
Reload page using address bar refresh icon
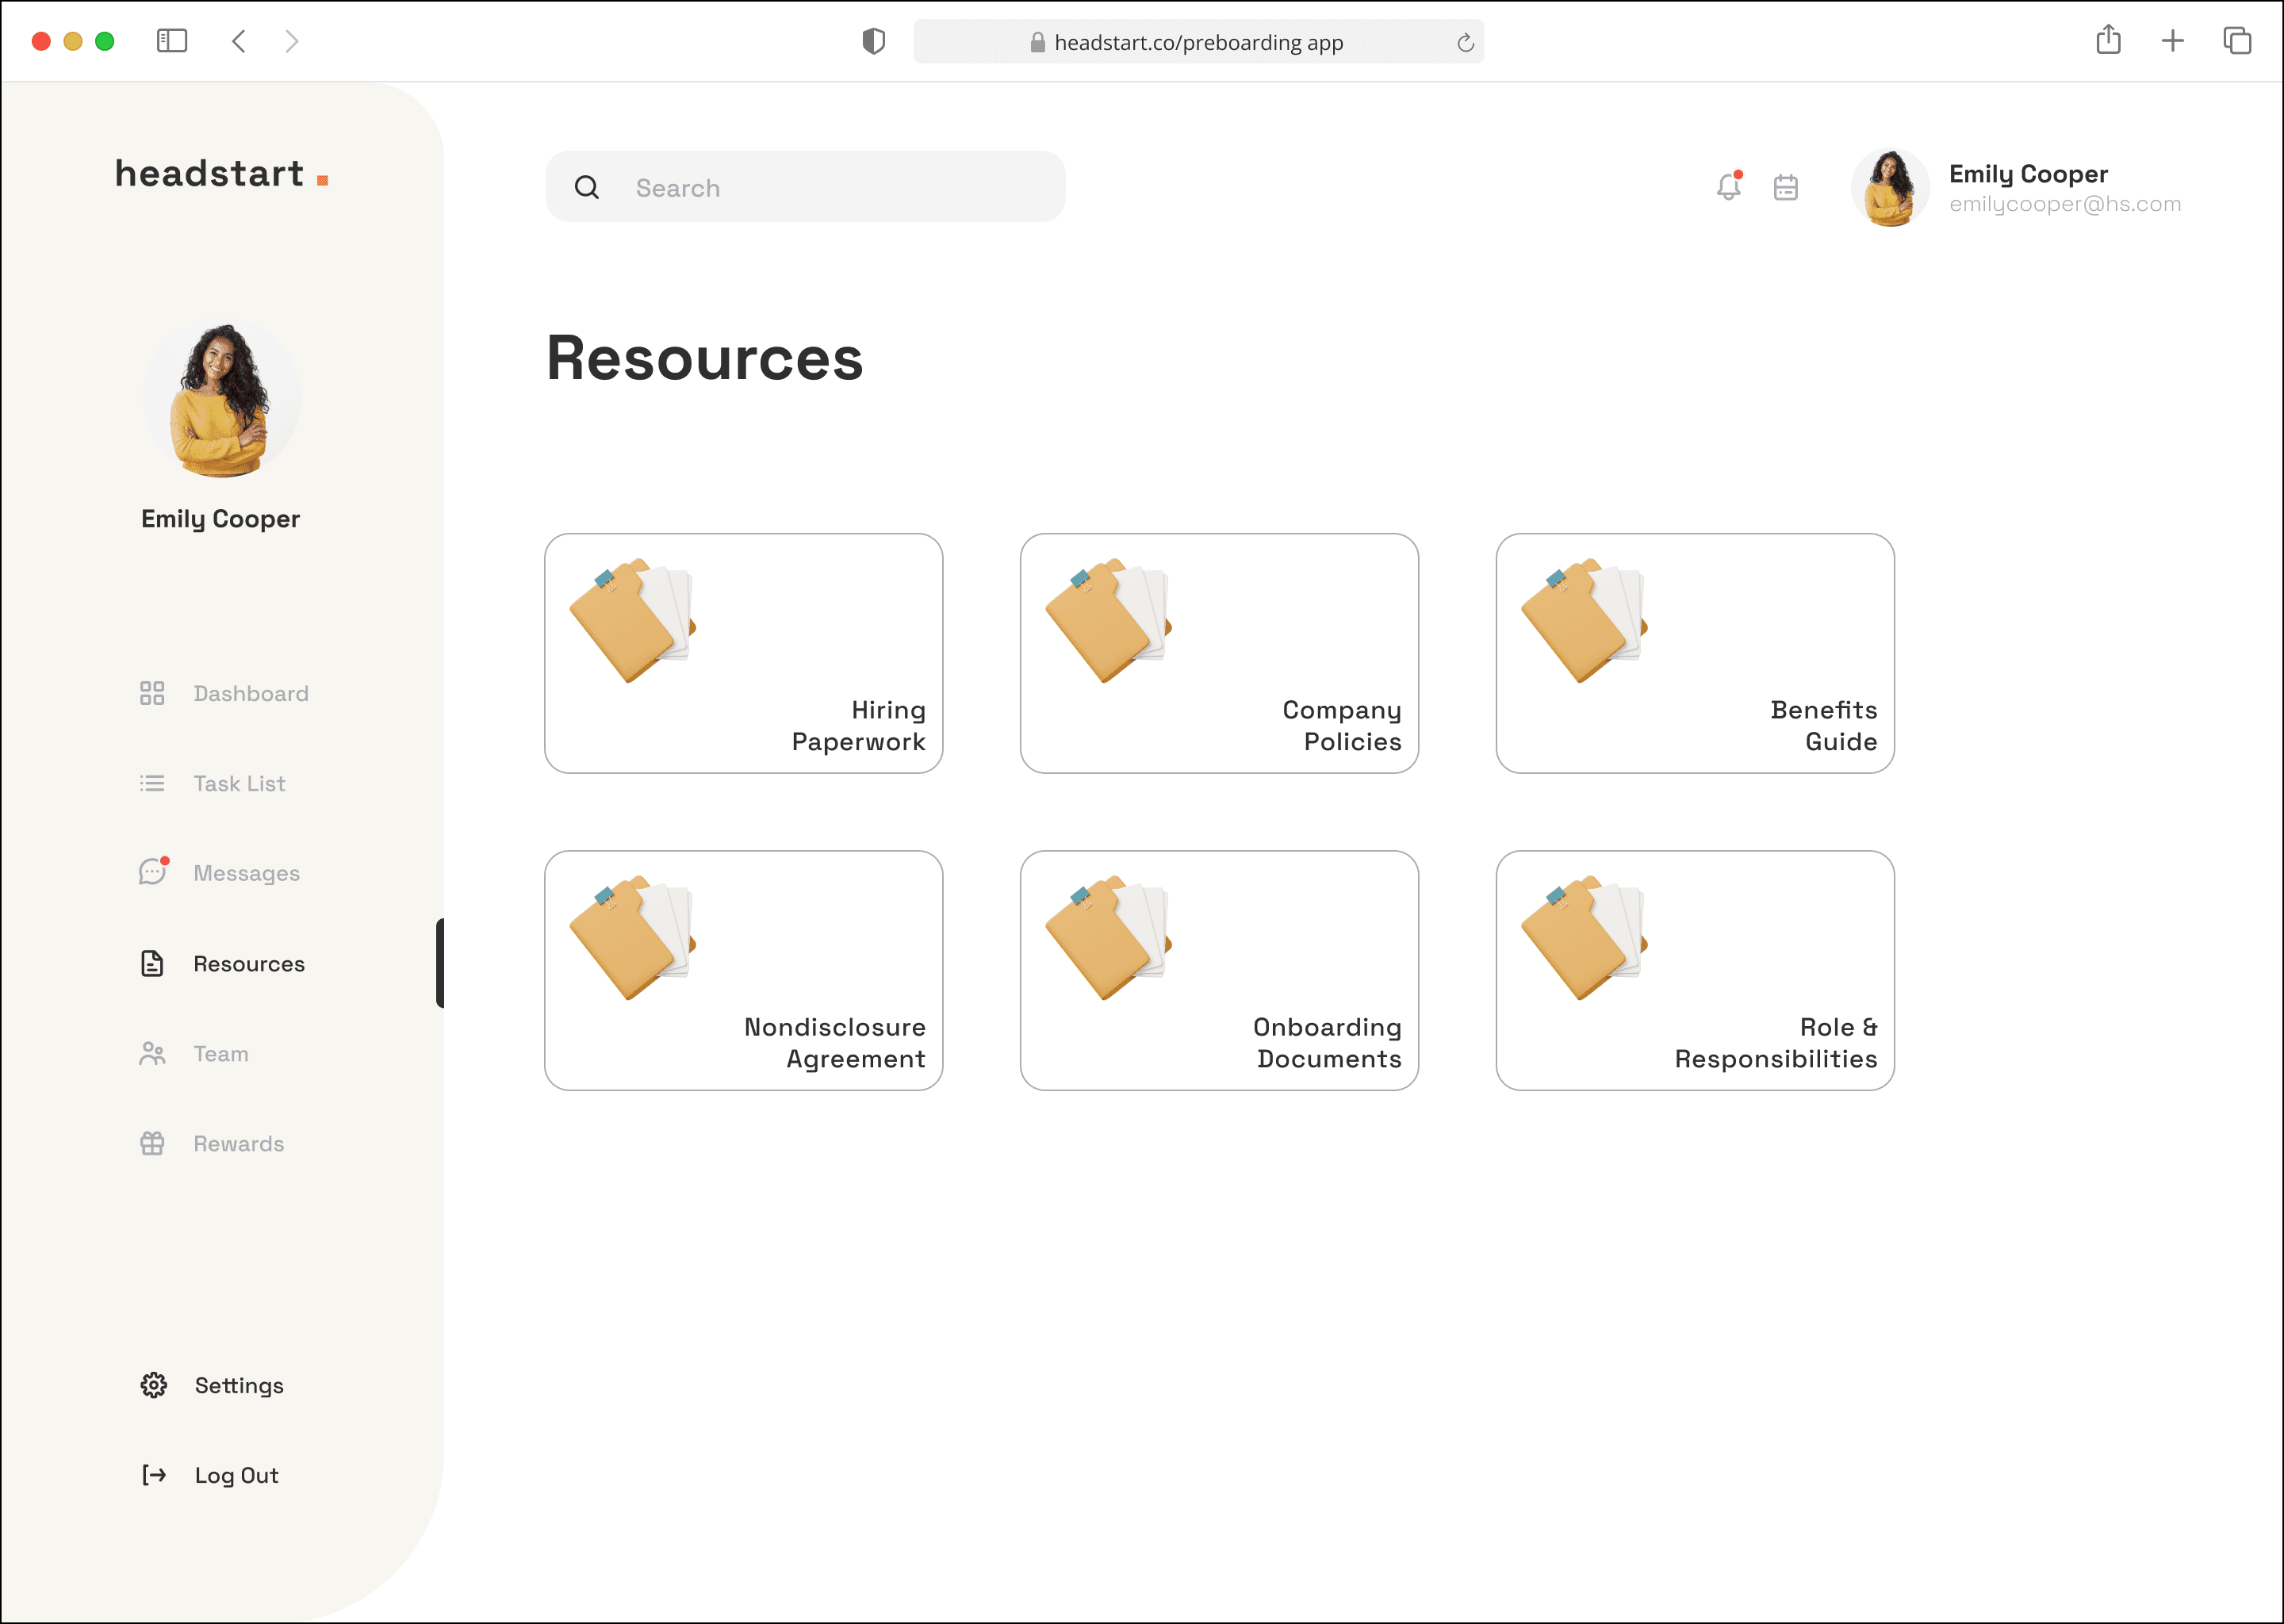[1465, 42]
